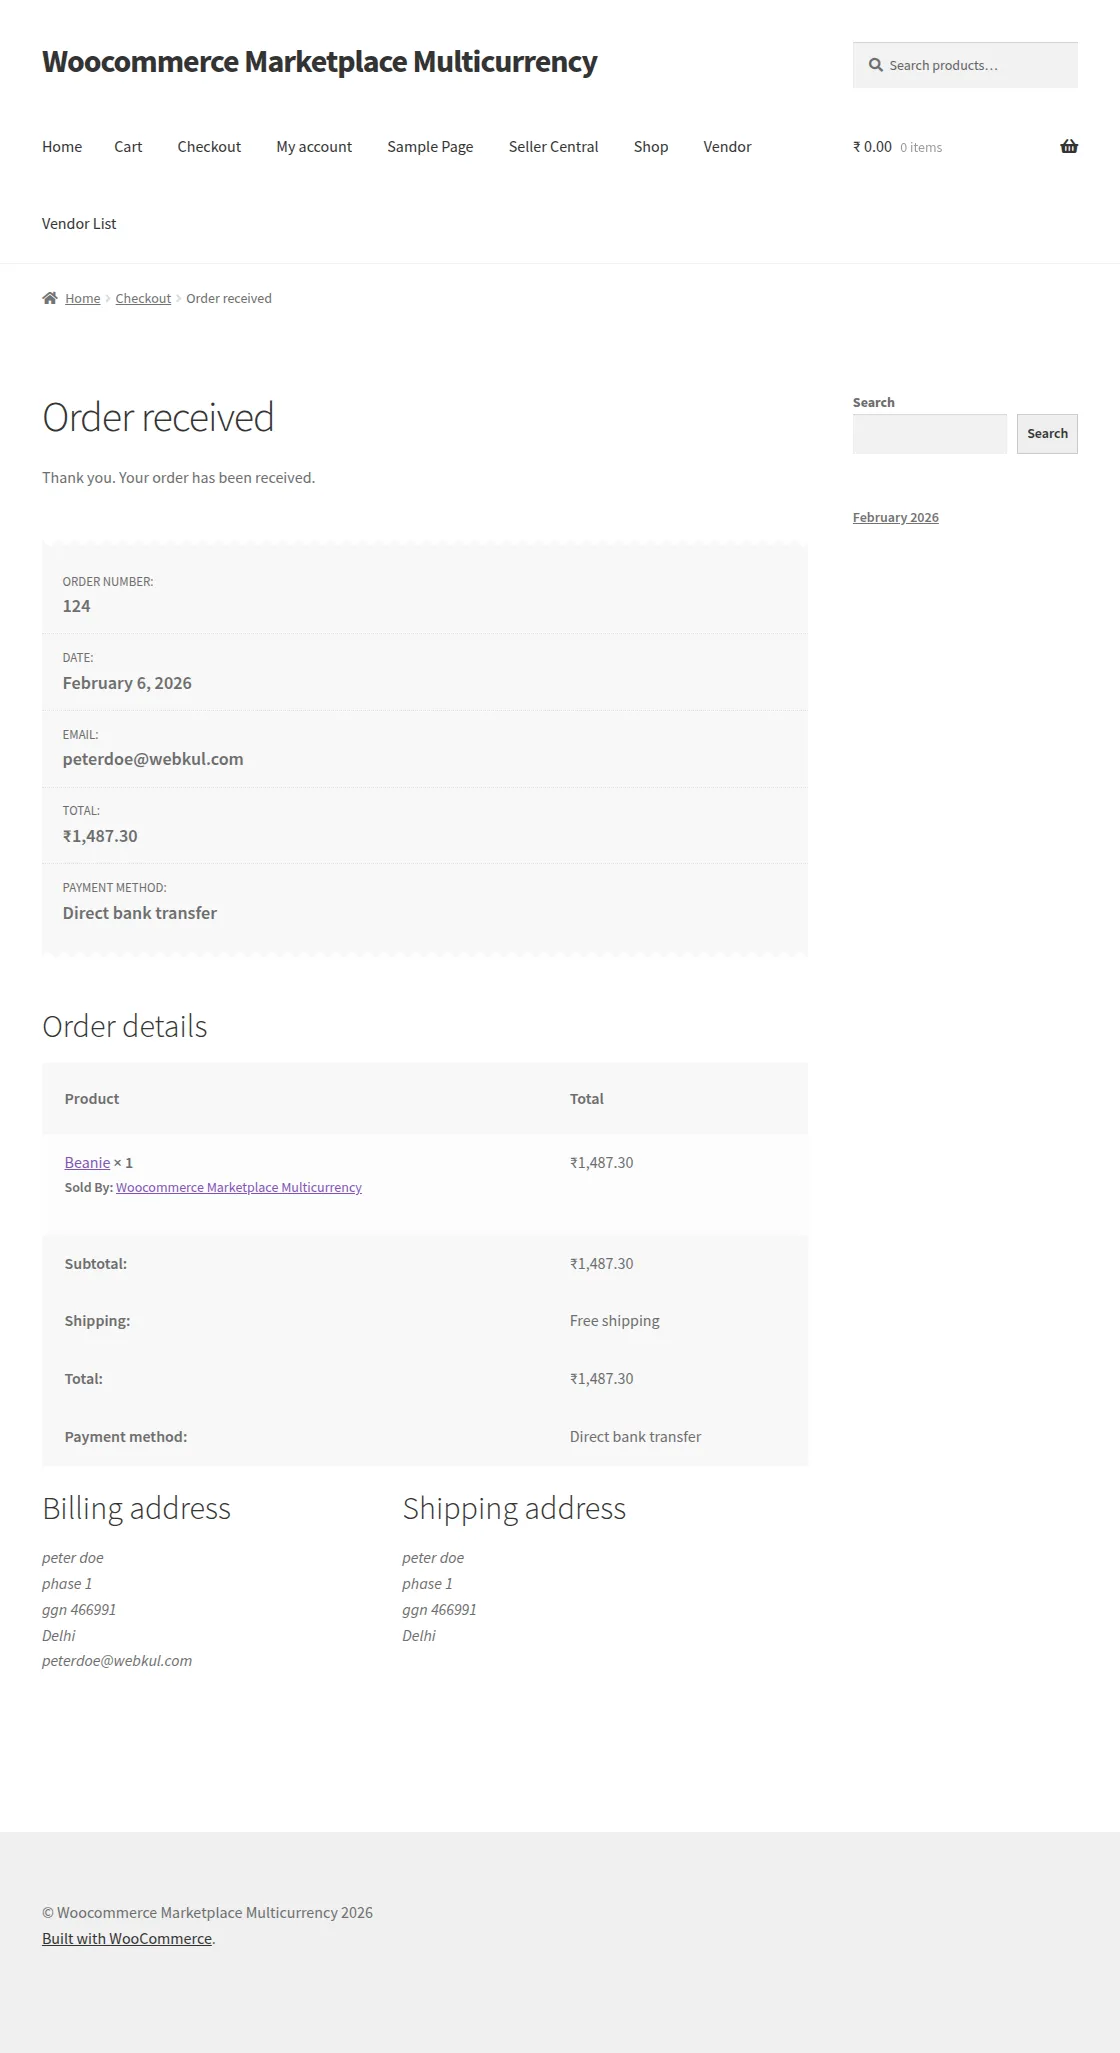Screen dimensions: 1120x2053
Task: Click the Sample Page navigation item
Action: coord(430,146)
